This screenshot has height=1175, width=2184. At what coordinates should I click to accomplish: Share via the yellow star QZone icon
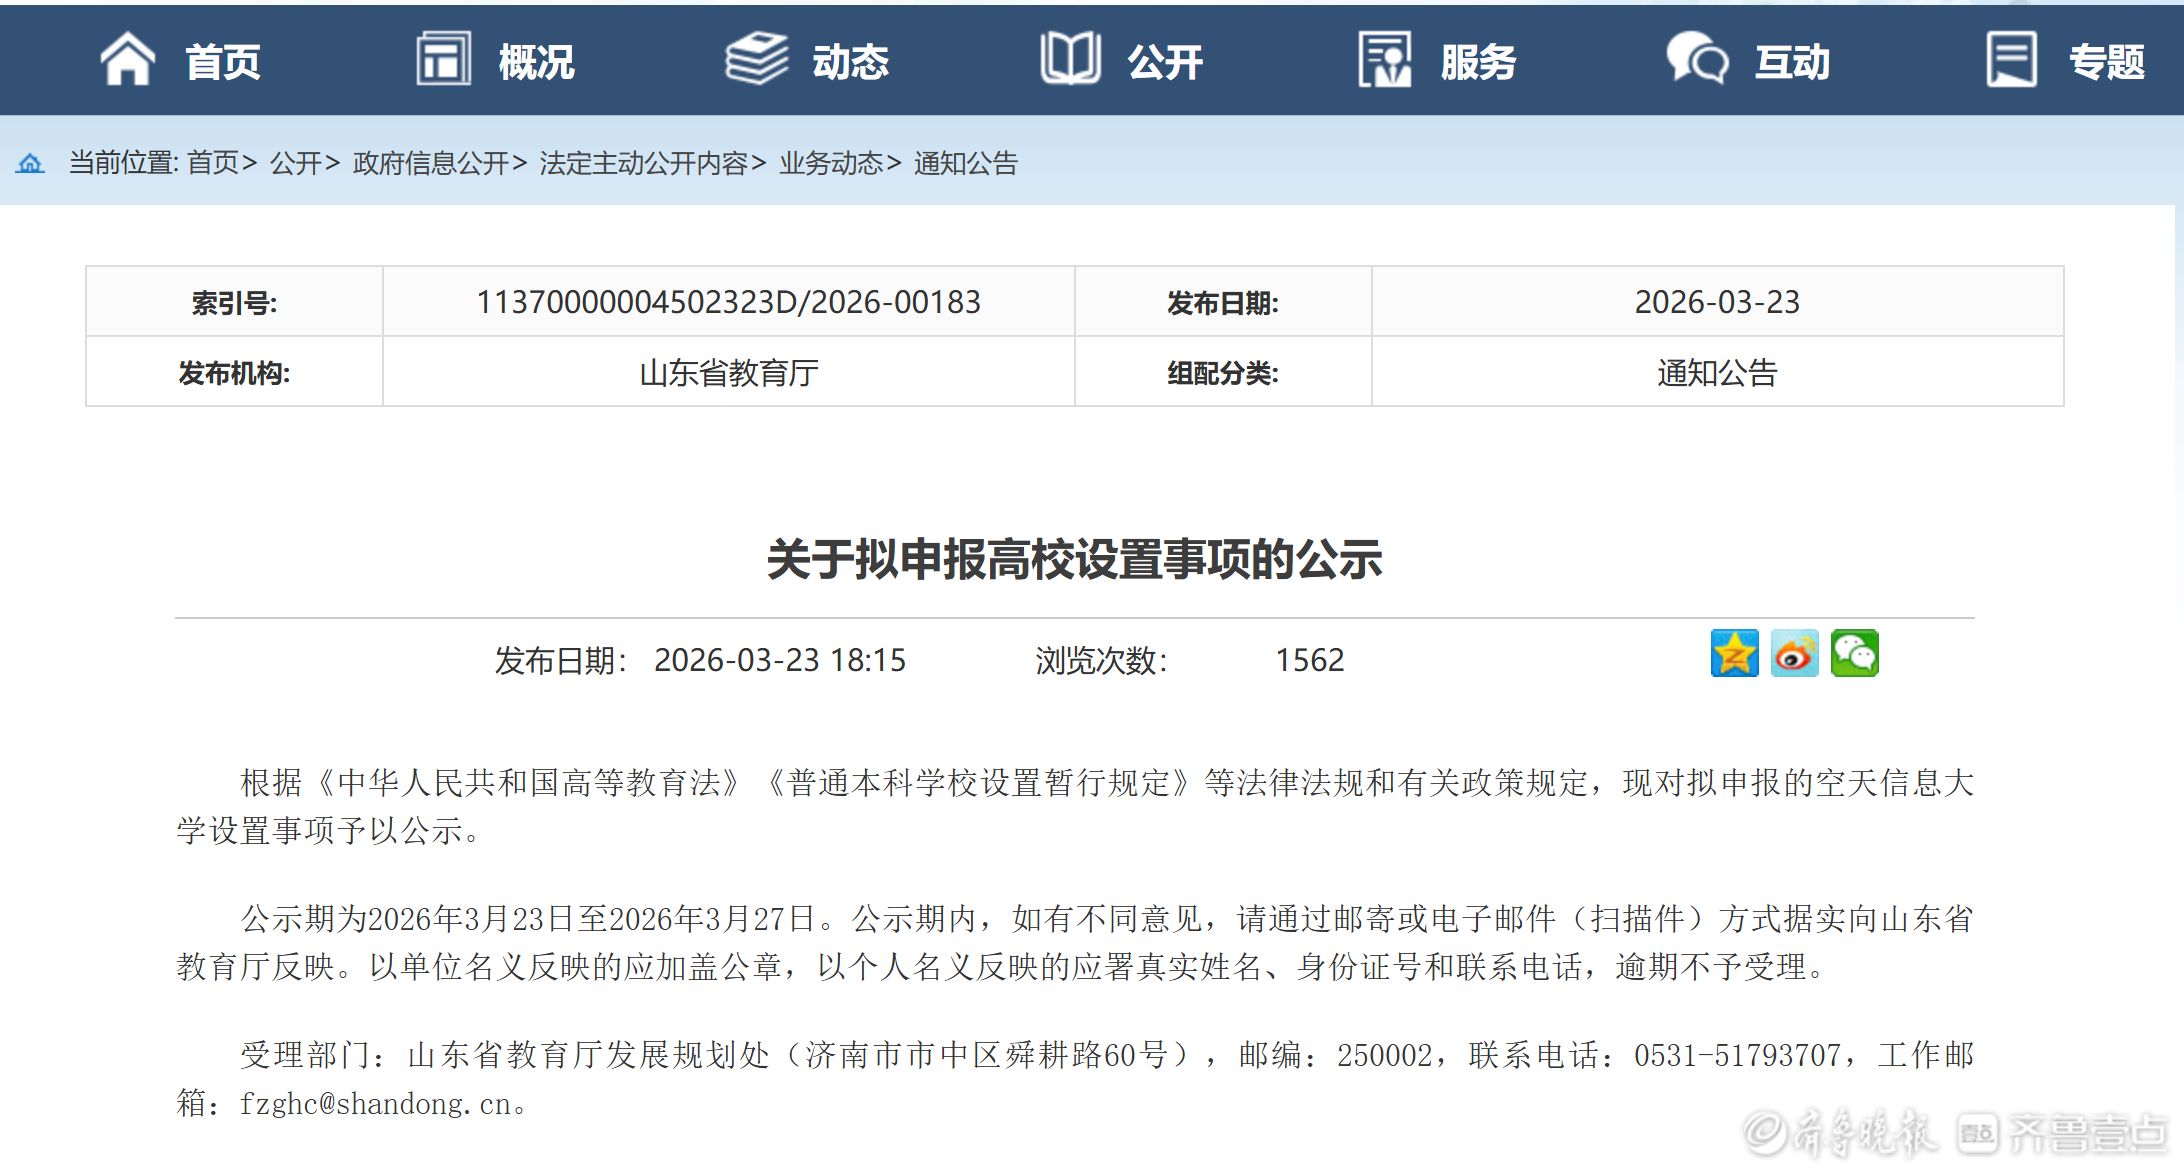click(x=1734, y=654)
